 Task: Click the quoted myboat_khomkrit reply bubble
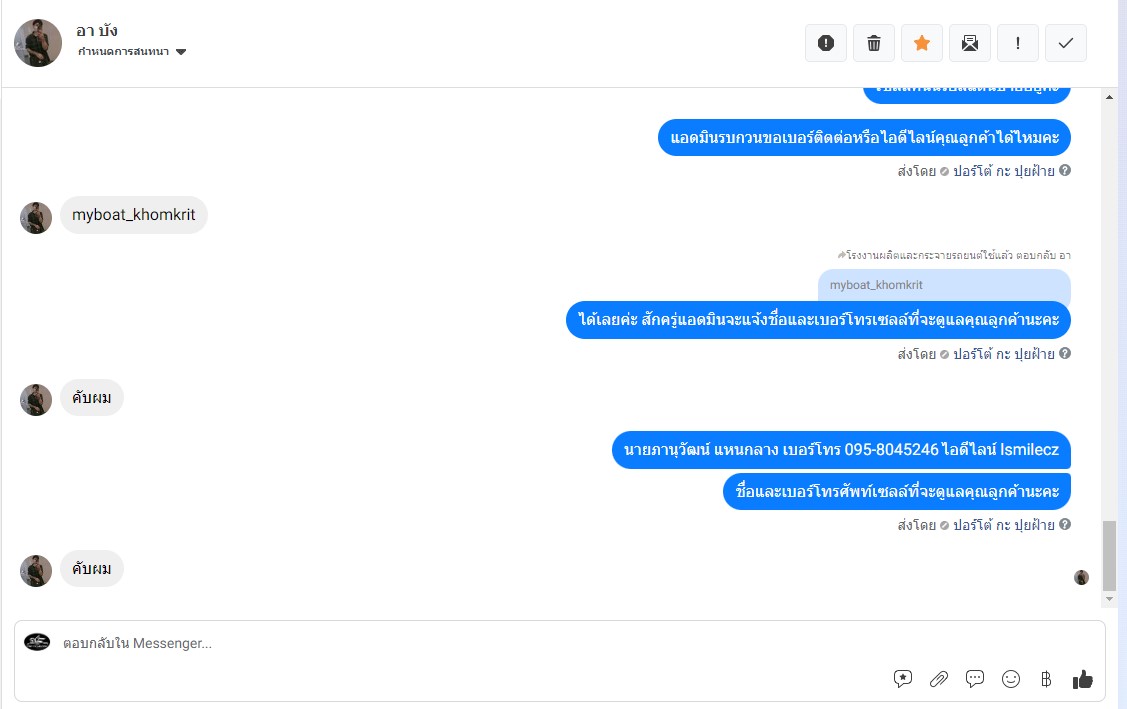[x=944, y=285]
